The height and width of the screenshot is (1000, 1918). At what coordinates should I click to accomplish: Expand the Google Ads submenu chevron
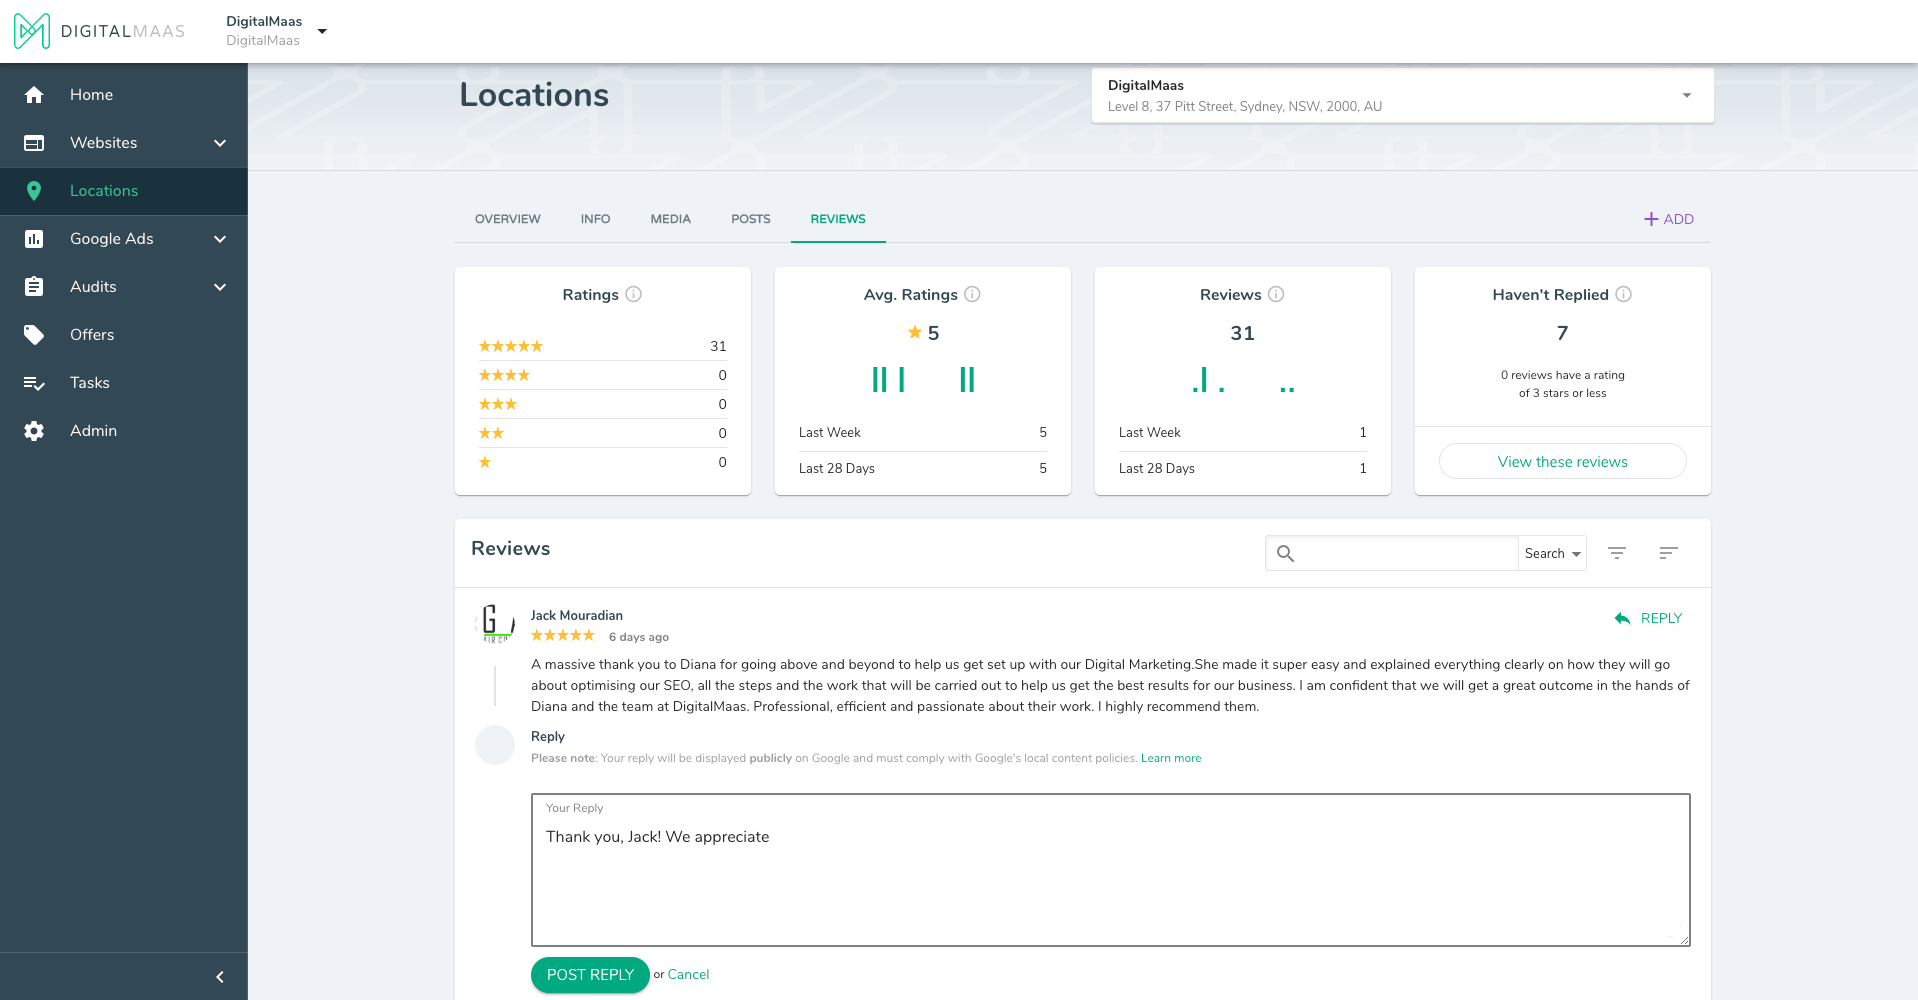tap(220, 239)
